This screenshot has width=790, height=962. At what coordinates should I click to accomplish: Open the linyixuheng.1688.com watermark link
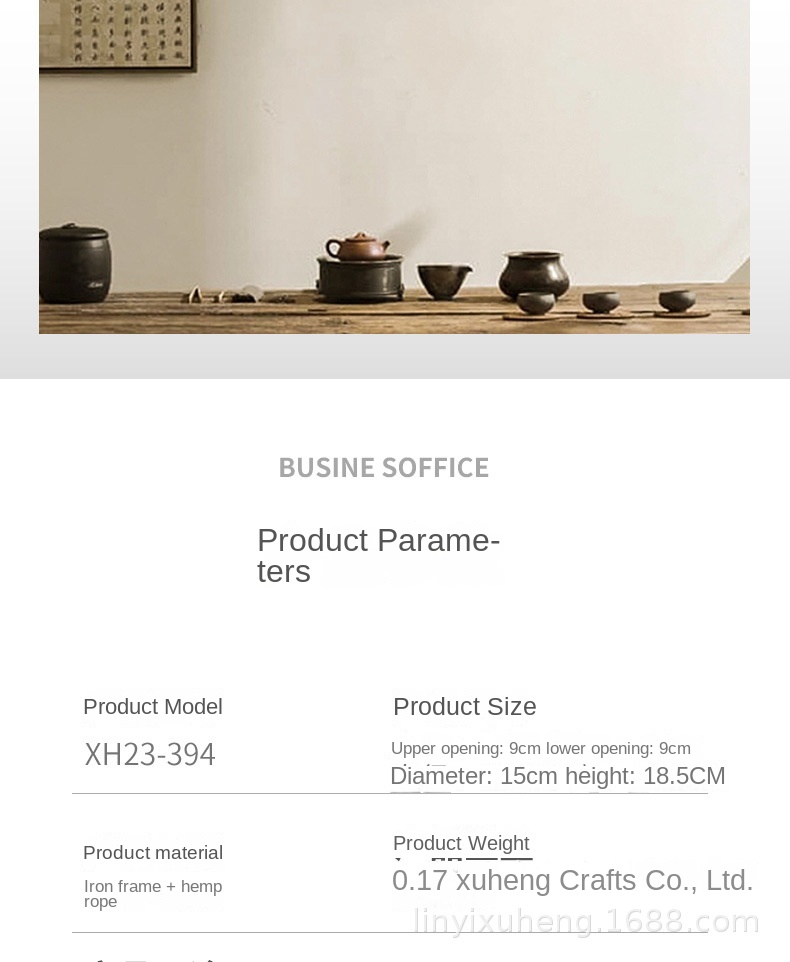[587, 921]
